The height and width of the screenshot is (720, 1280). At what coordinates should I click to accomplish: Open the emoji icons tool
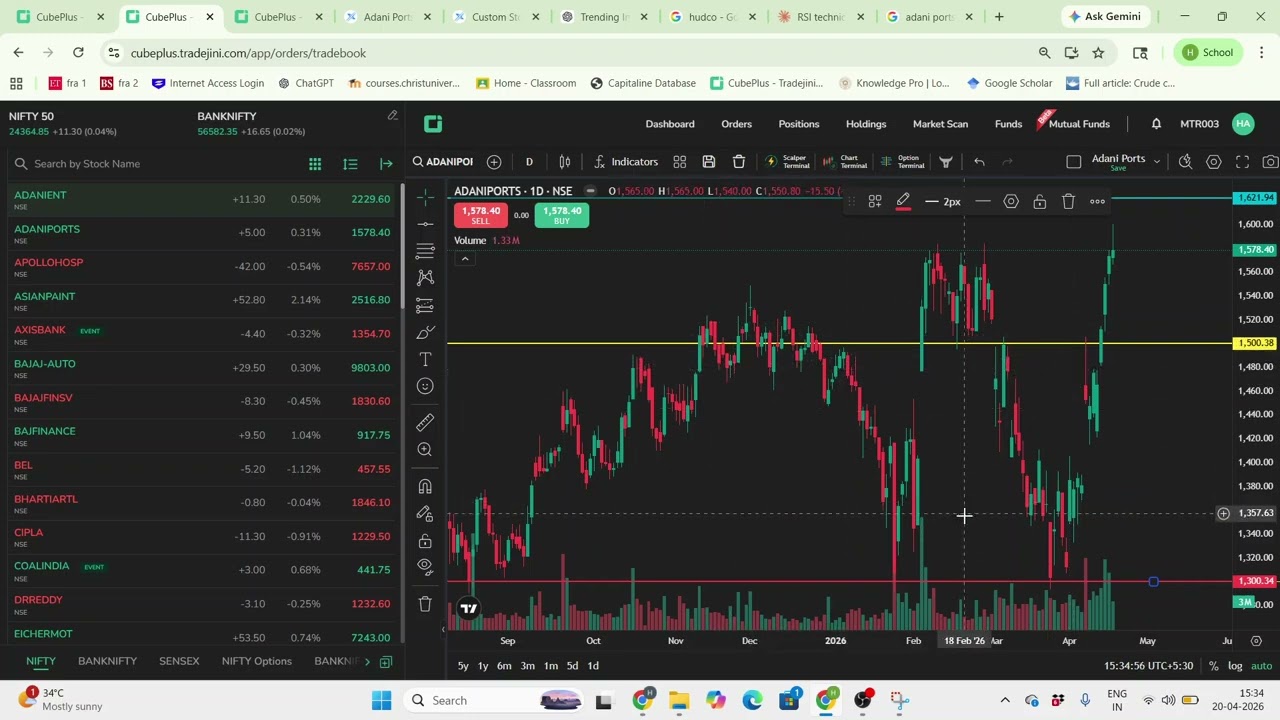click(x=425, y=386)
